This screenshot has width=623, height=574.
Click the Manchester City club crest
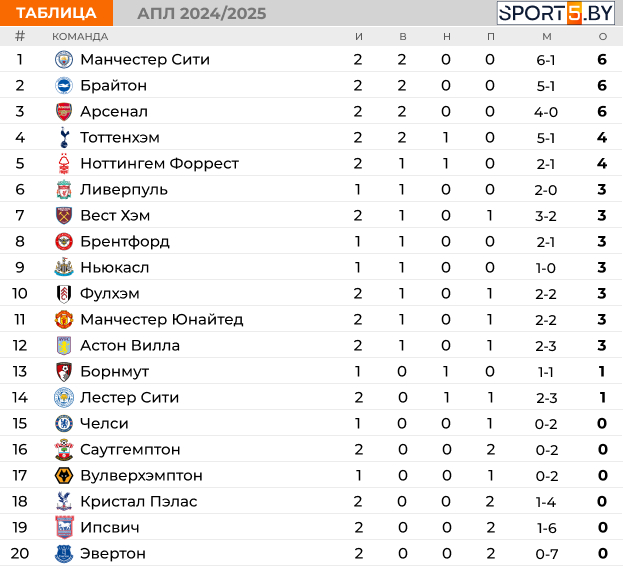tap(64, 60)
